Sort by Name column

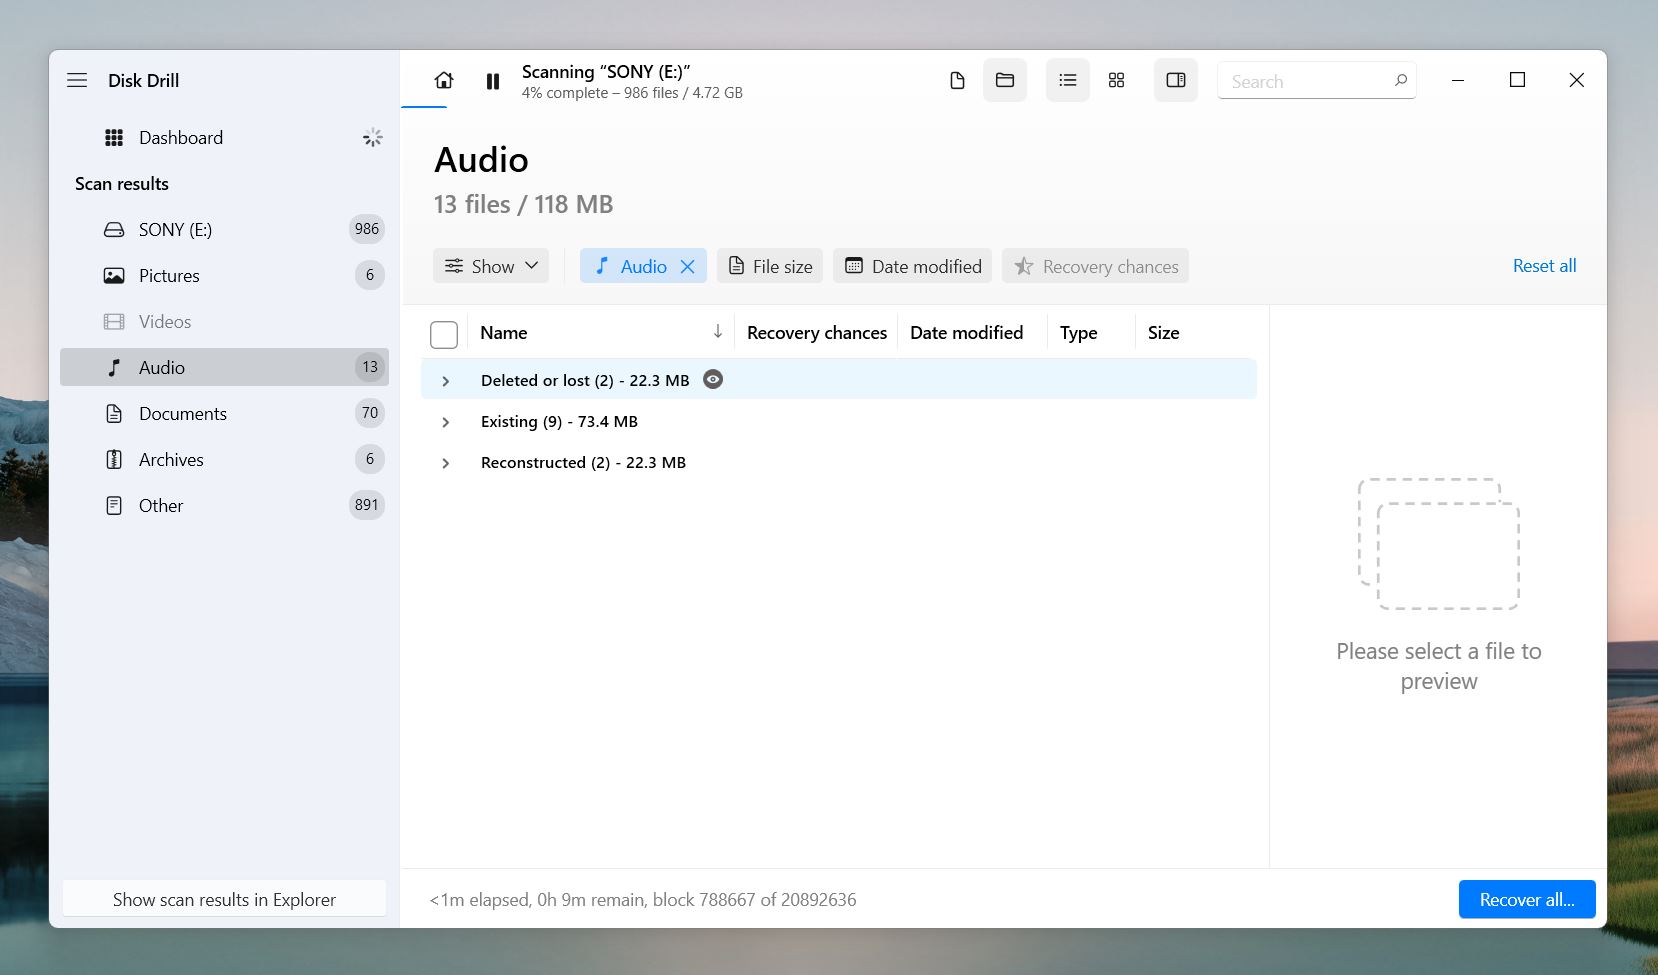[503, 333]
